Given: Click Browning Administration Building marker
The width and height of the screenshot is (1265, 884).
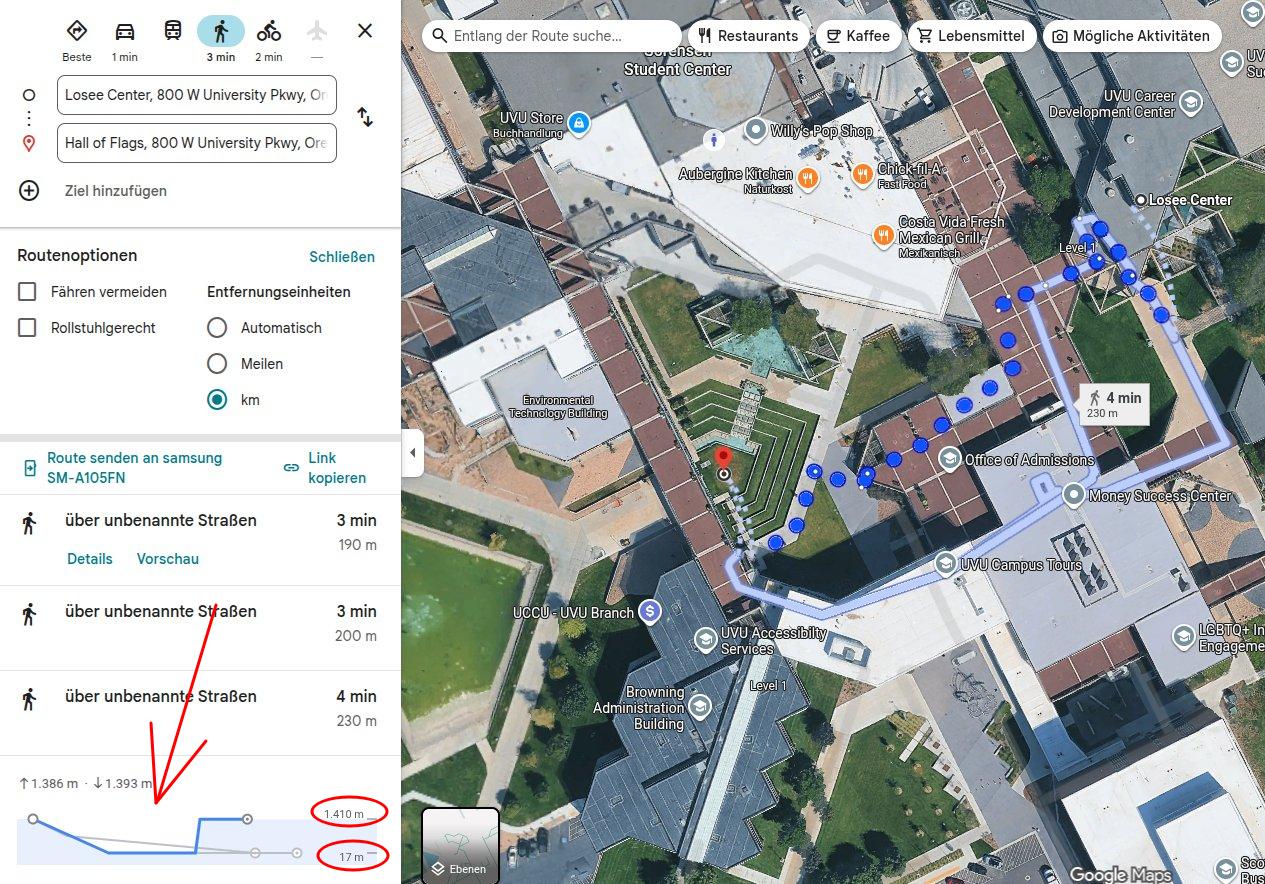Looking at the screenshot, I should click(x=699, y=706).
